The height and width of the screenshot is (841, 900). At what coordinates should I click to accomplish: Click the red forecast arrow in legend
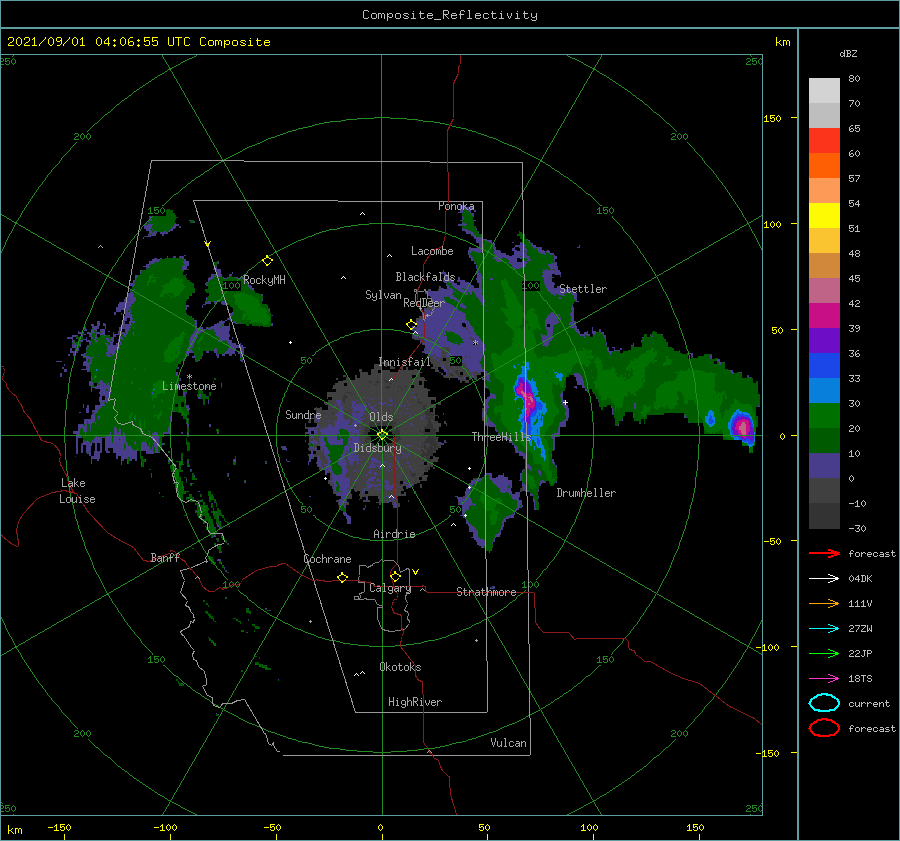(x=824, y=553)
